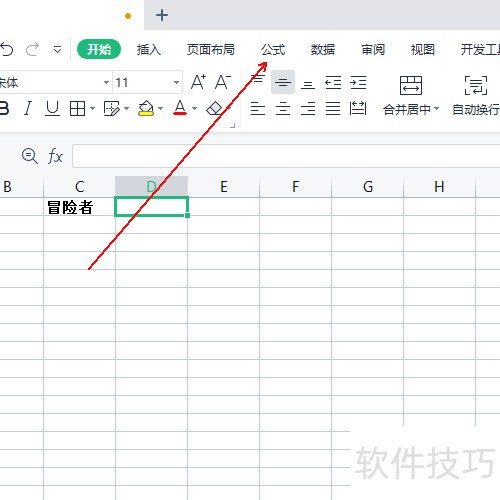Expand the quick access toolbar dropdown
This screenshot has height=500, width=500.
pos(57,50)
